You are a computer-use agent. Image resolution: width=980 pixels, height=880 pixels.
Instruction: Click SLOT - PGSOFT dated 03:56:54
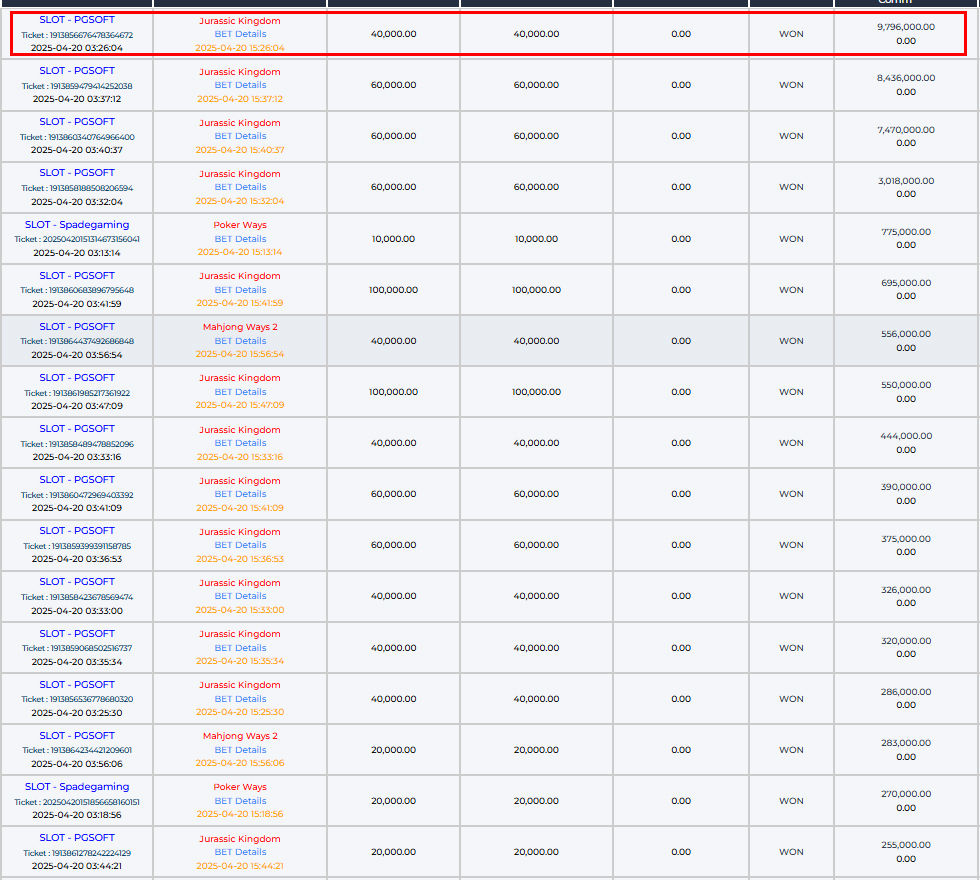(77, 327)
